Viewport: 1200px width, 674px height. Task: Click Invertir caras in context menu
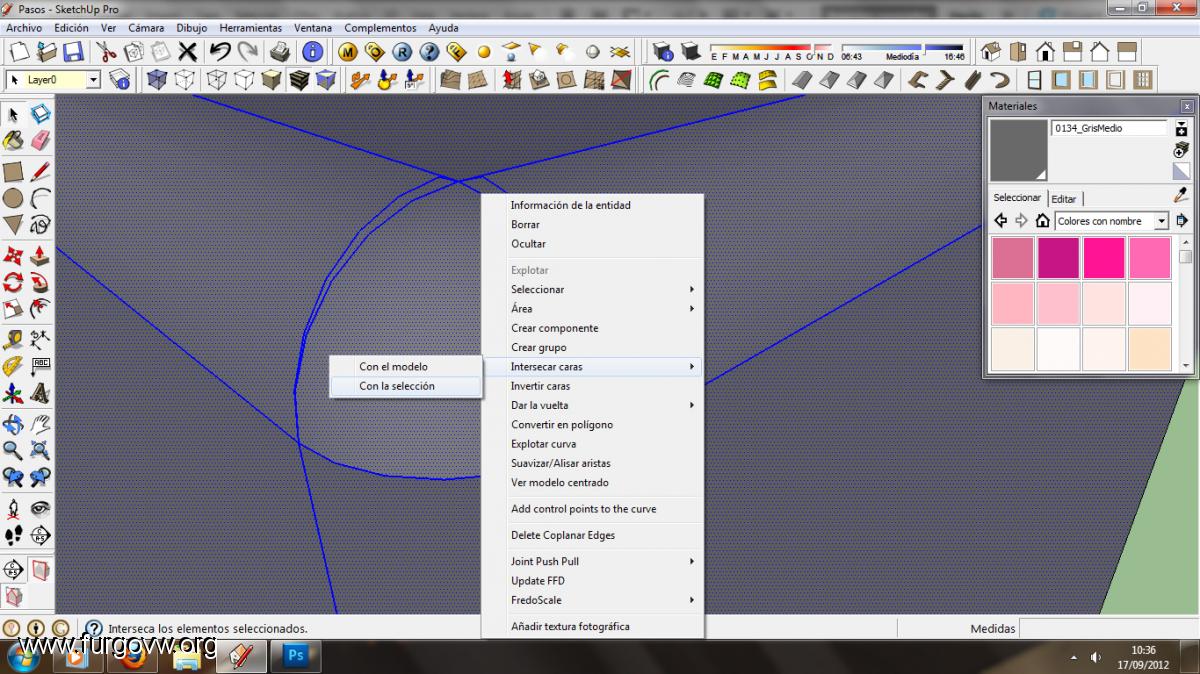click(592, 386)
